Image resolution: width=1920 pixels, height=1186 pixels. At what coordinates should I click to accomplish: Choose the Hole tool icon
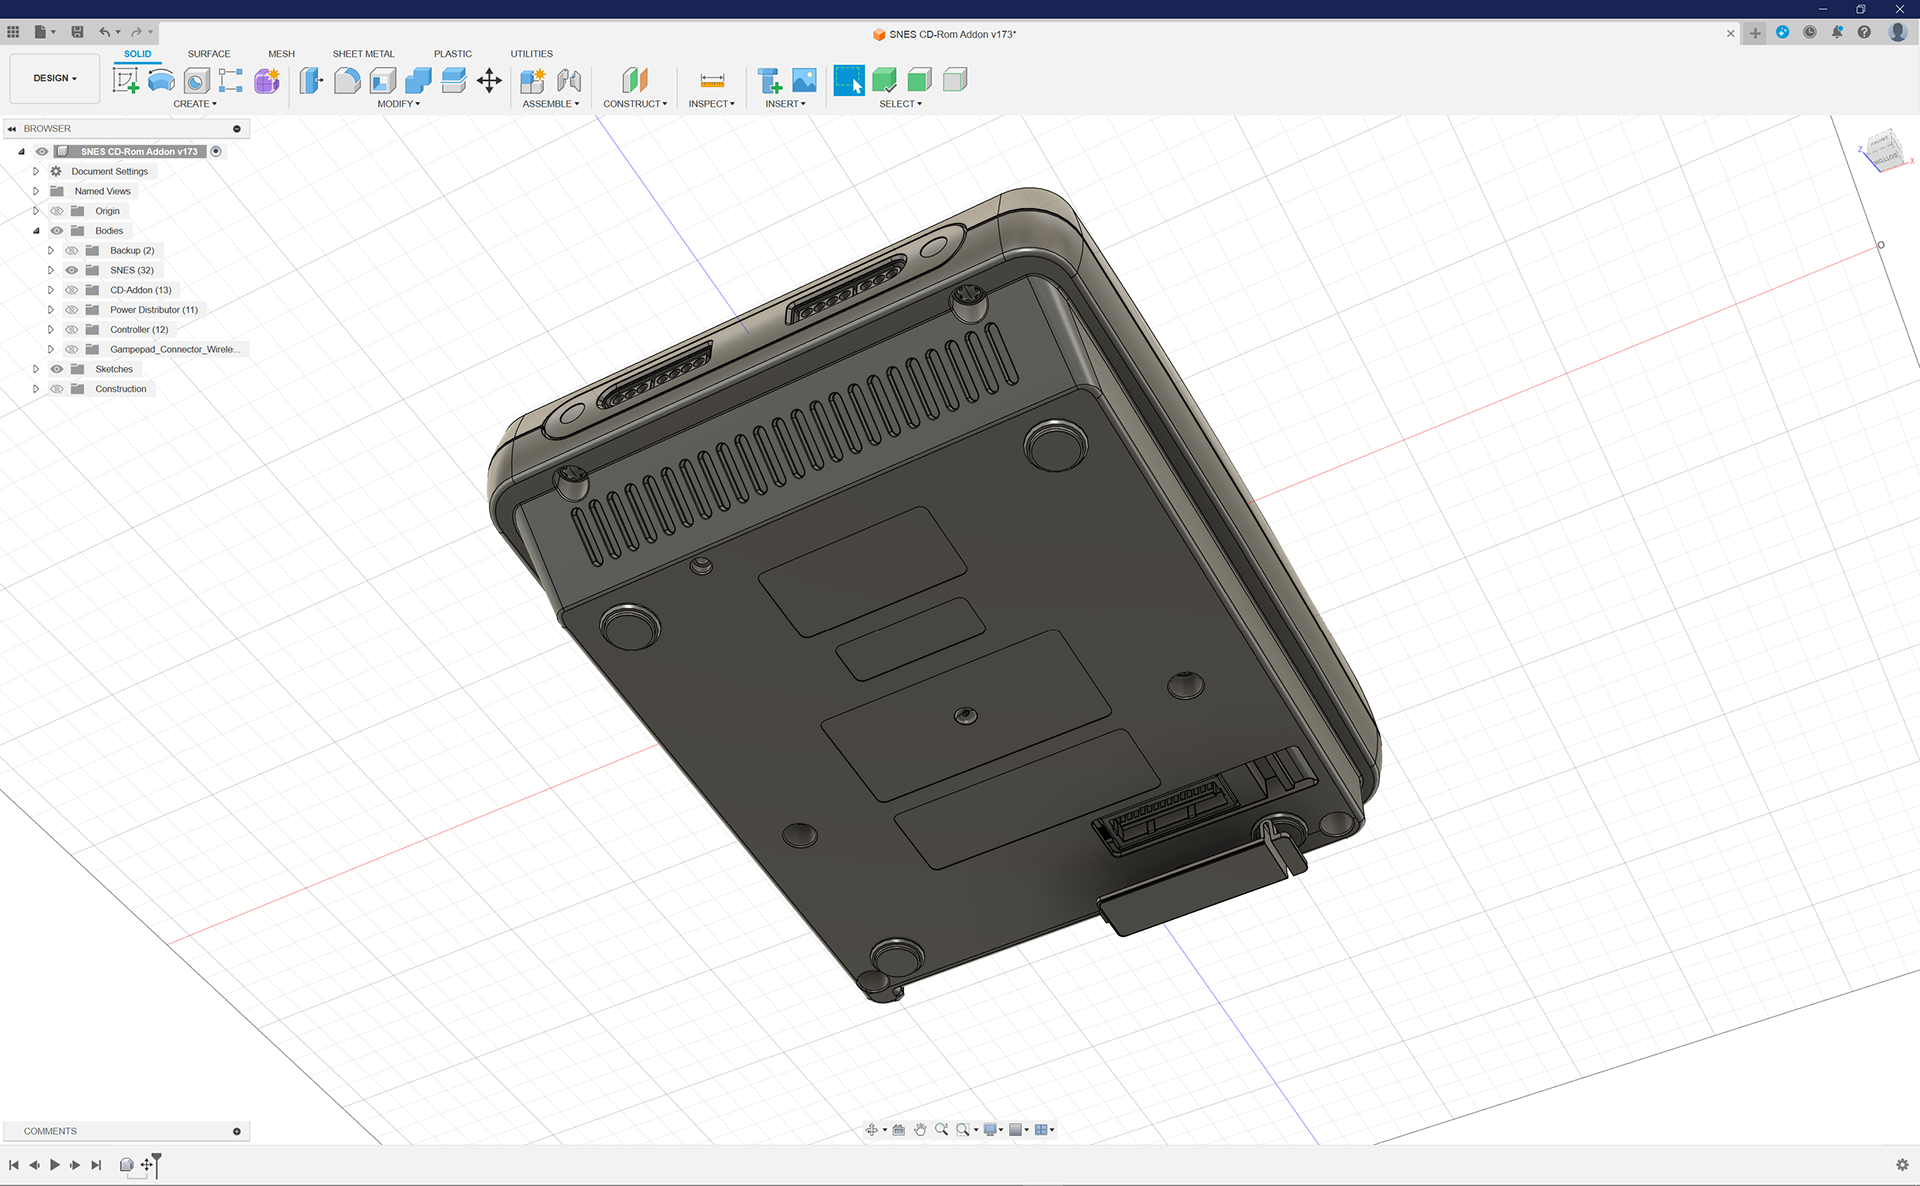(197, 80)
